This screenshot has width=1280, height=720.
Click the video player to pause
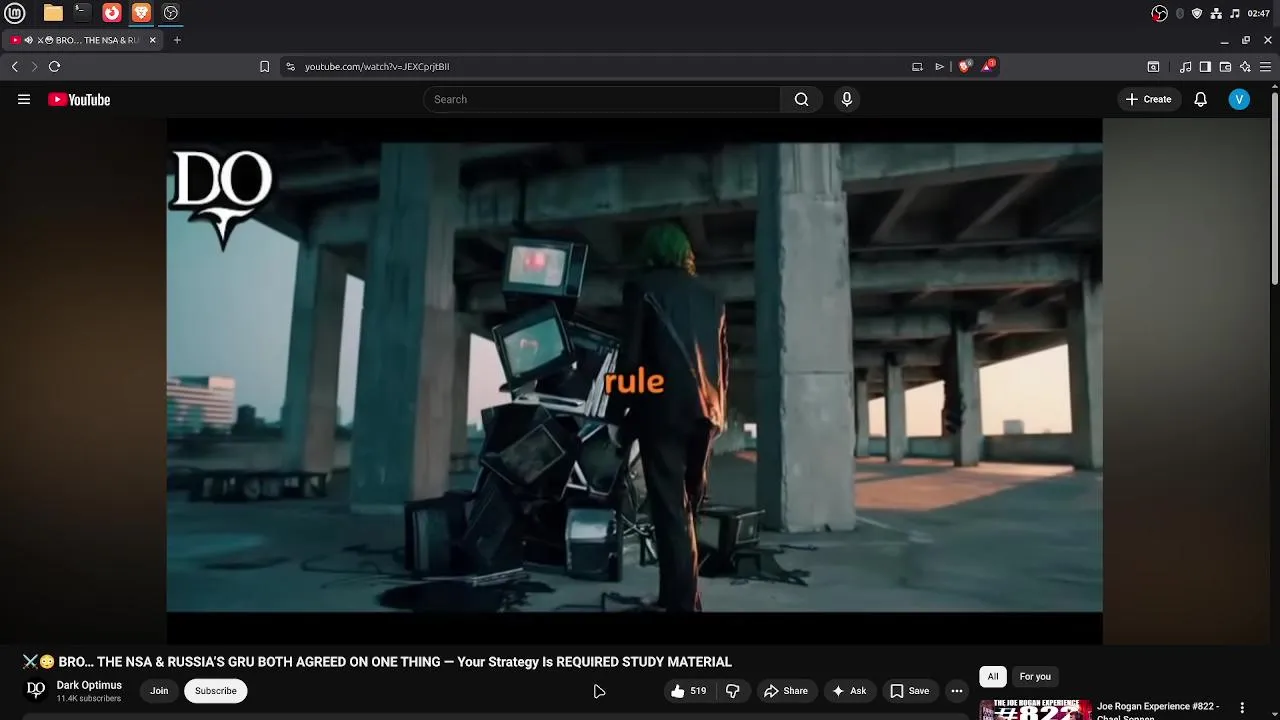pos(634,380)
